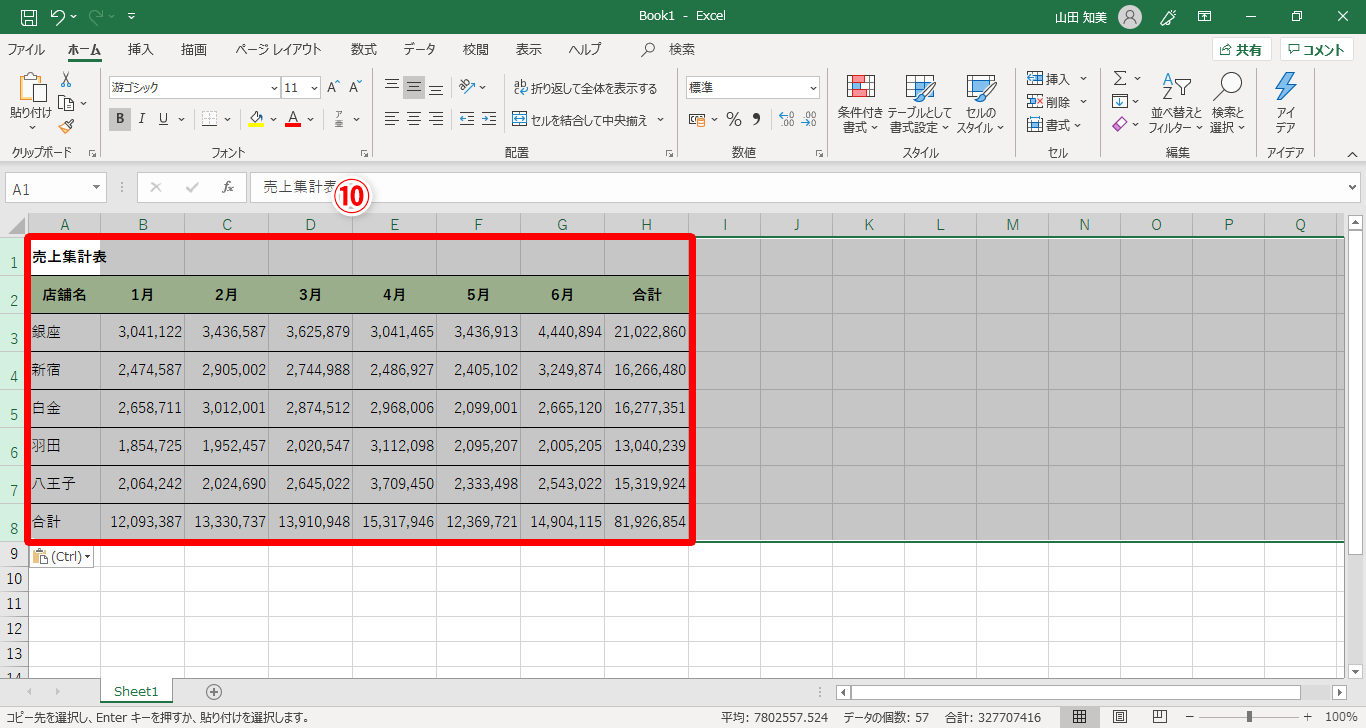This screenshot has width=1366, height=728.
Task: Expand the Name Box dropdown
Action: coord(96,188)
